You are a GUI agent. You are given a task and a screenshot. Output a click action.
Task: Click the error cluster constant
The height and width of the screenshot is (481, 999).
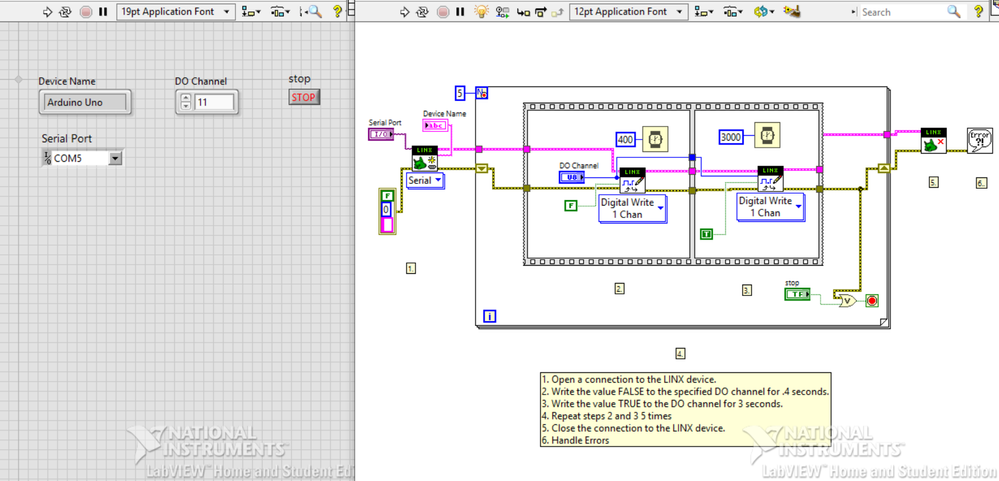point(387,212)
